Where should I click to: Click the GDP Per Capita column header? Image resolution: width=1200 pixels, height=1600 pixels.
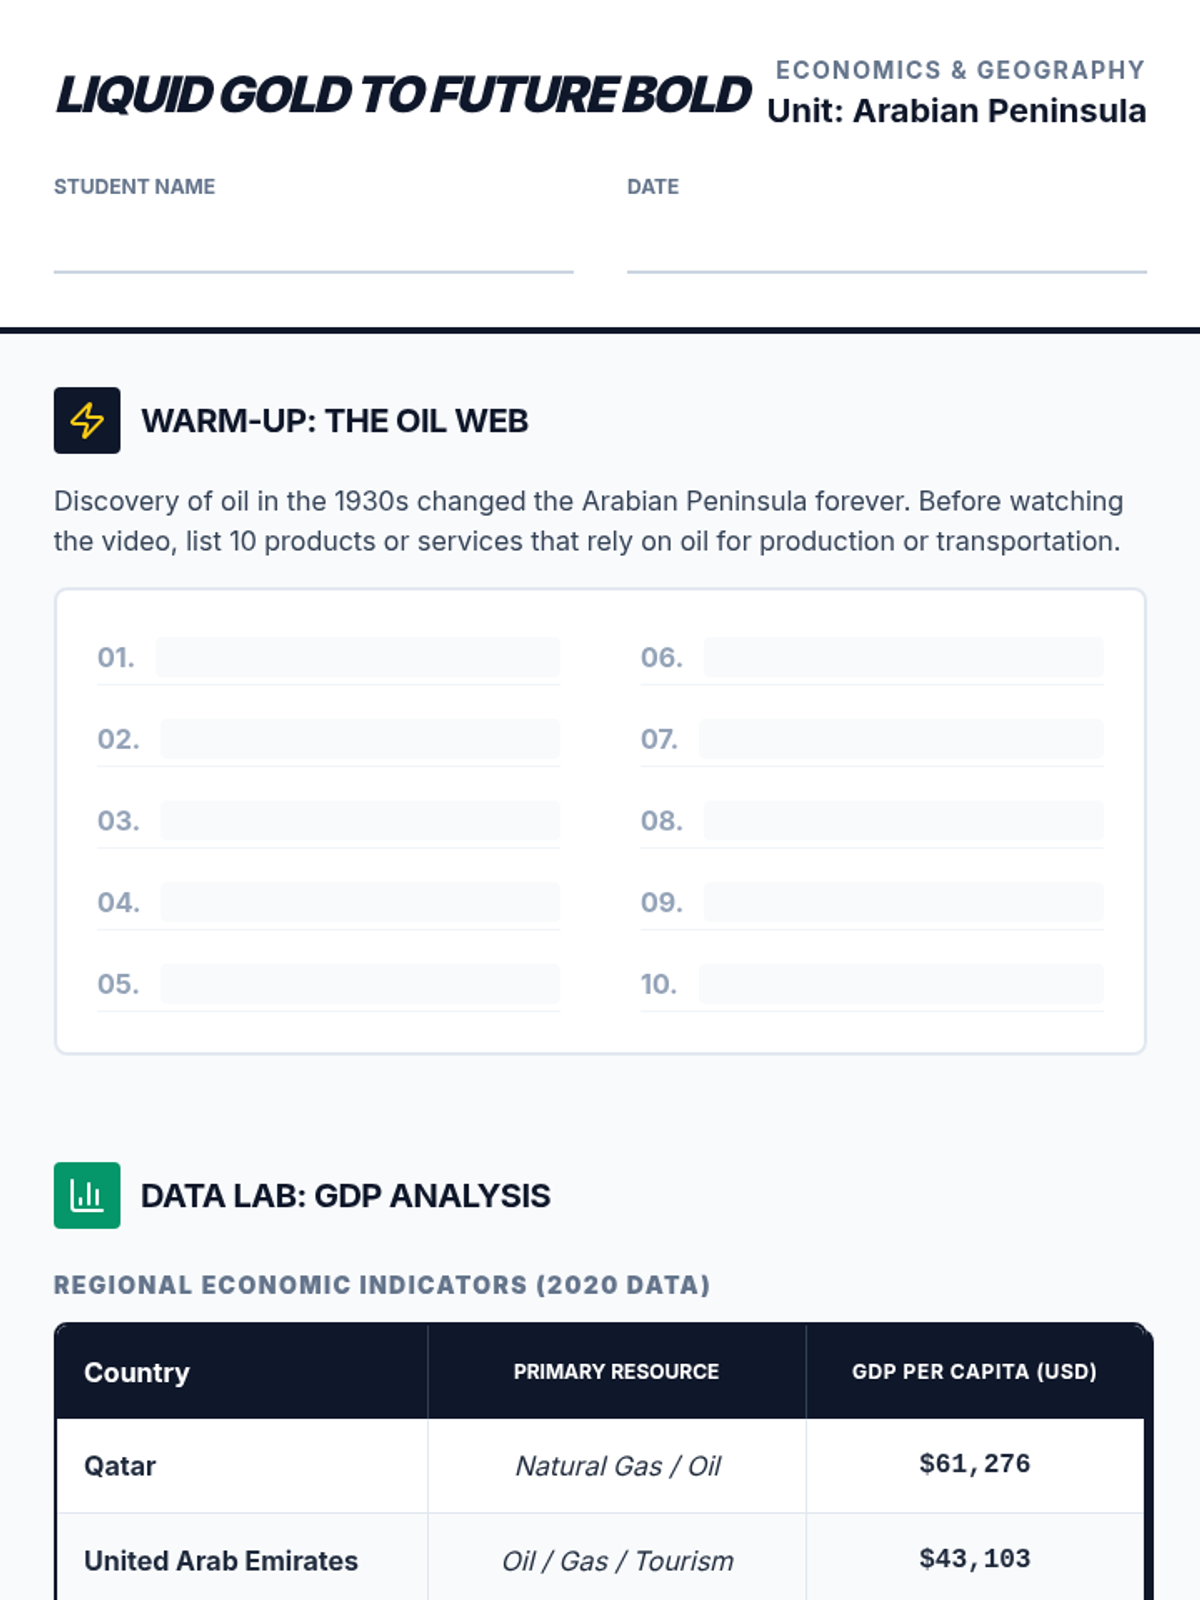click(974, 1372)
